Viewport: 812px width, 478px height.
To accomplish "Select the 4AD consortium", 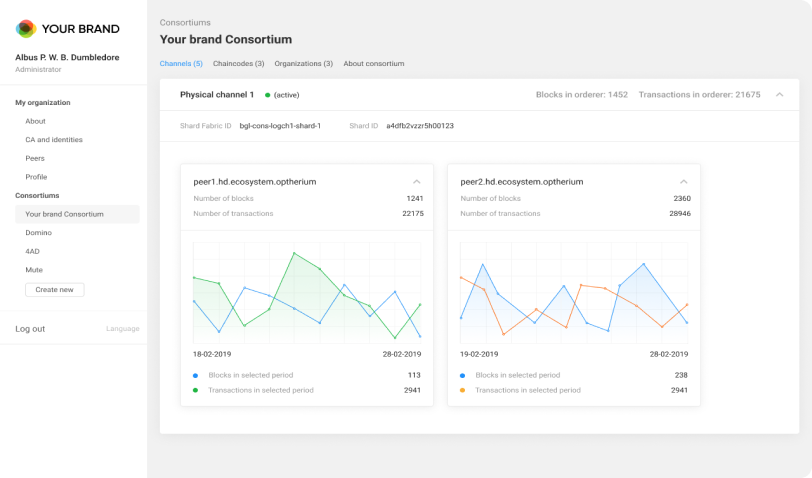I will point(33,251).
